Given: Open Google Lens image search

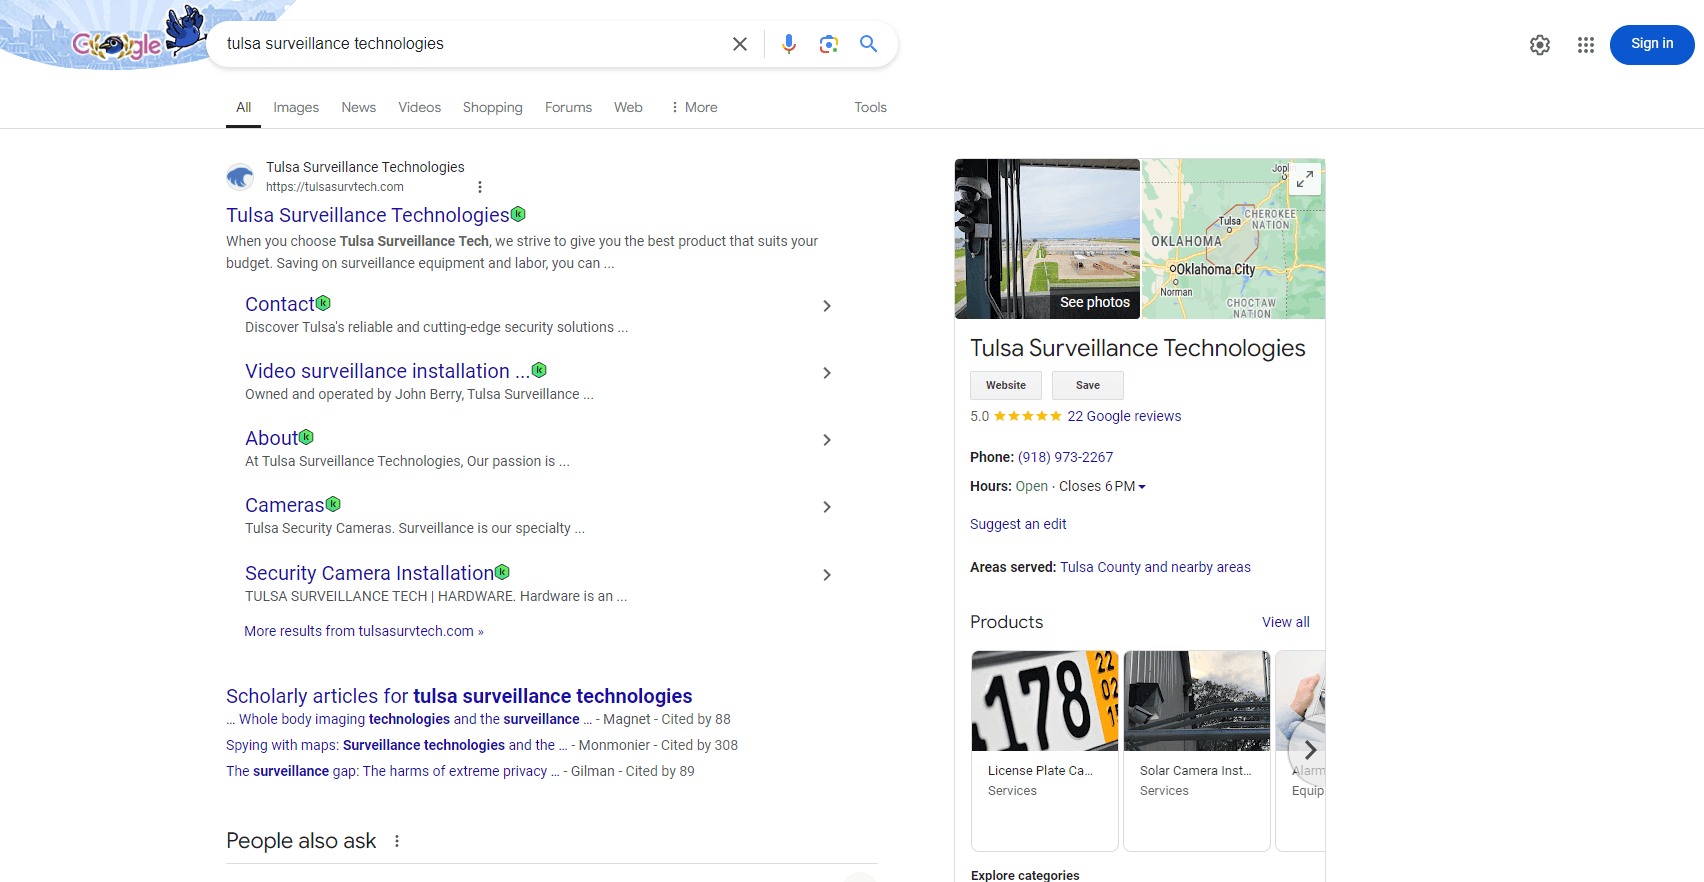Looking at the screenshot, I should (x=829, y=44).
